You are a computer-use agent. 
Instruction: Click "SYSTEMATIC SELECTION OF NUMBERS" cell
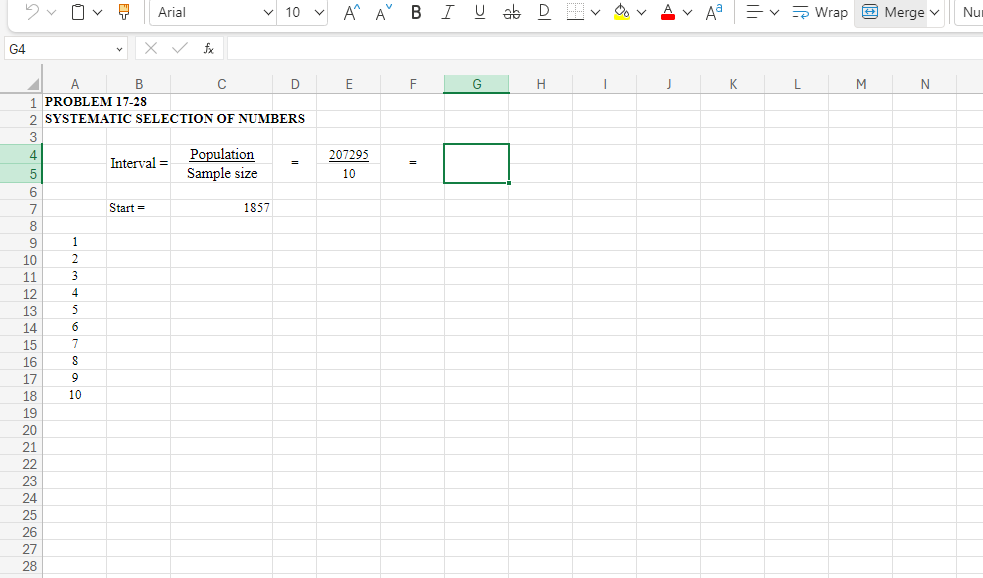175,118
